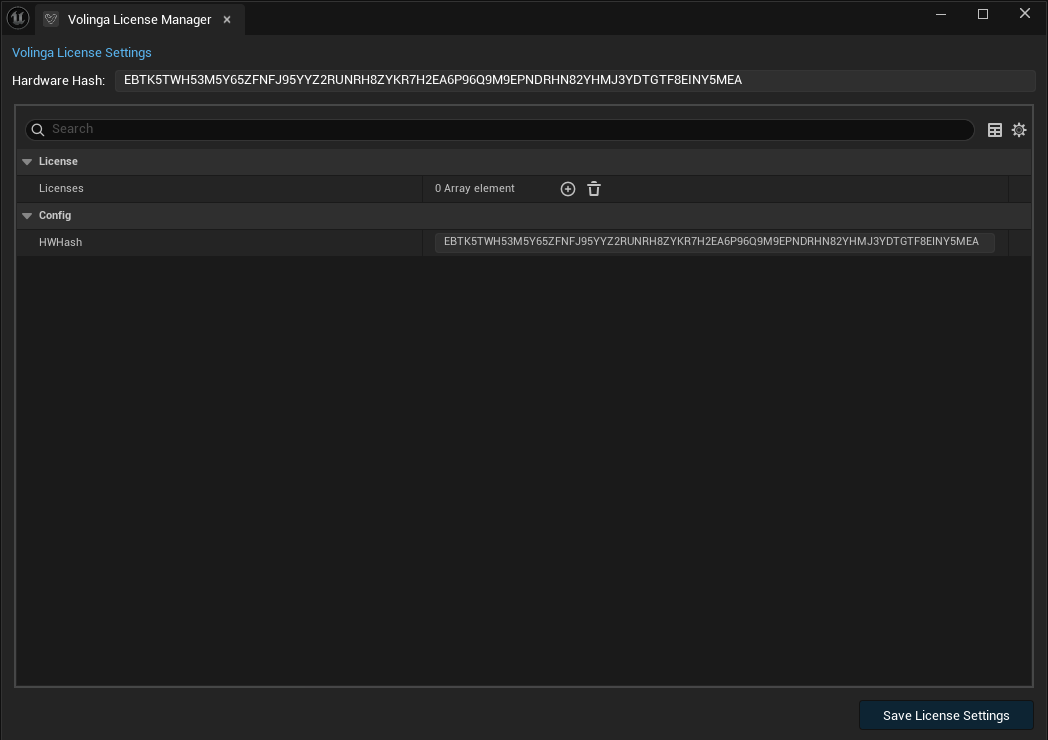Collapse the License category
The image size is (1048, 740).
point(27,162)
